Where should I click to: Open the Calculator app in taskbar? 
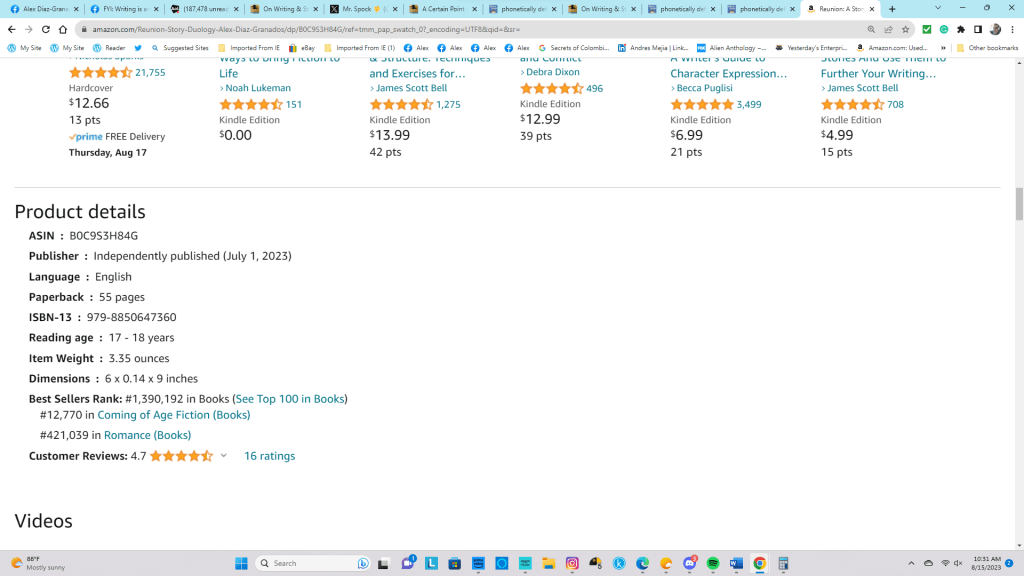(784, 563)
